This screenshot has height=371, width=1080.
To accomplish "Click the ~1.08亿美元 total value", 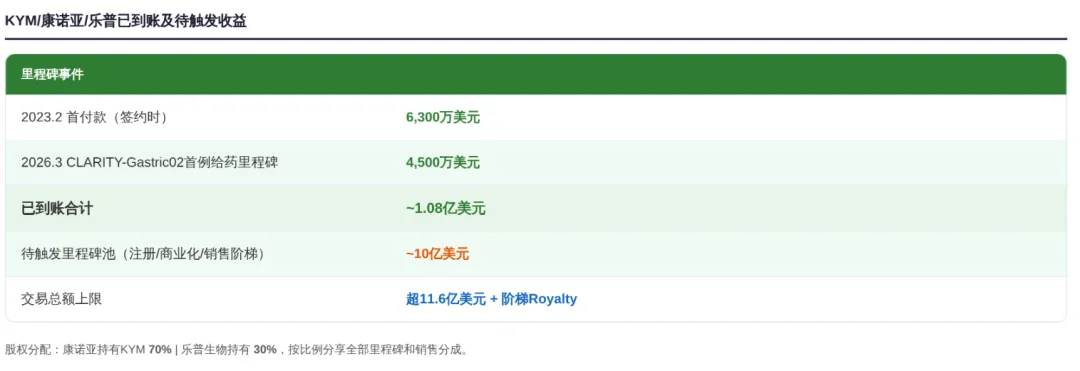I will (x=446, y=209).
